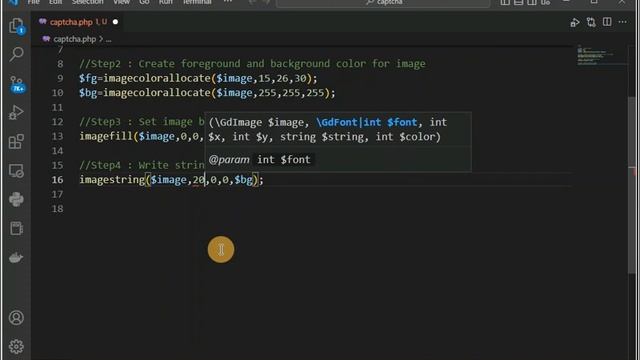
Task: Open the Remote Explorer view
Action: (16, 171)
